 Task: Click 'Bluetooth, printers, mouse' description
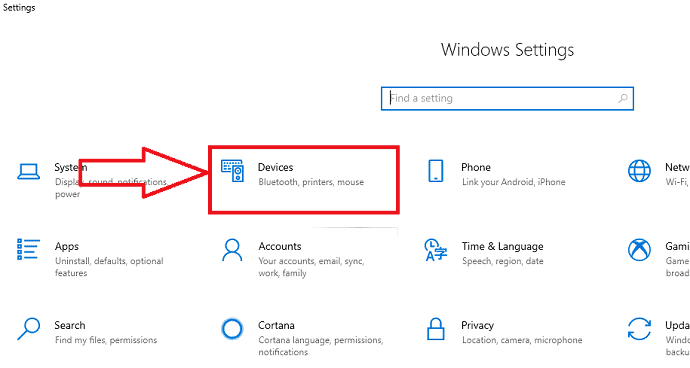(311, 182)
